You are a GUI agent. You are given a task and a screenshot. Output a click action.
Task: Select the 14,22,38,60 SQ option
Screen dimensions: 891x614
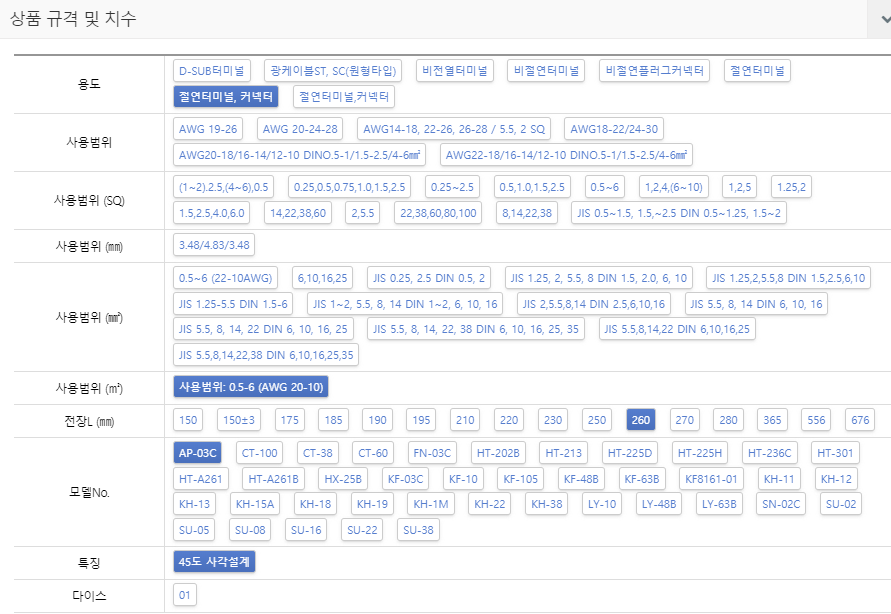(298, 213)
